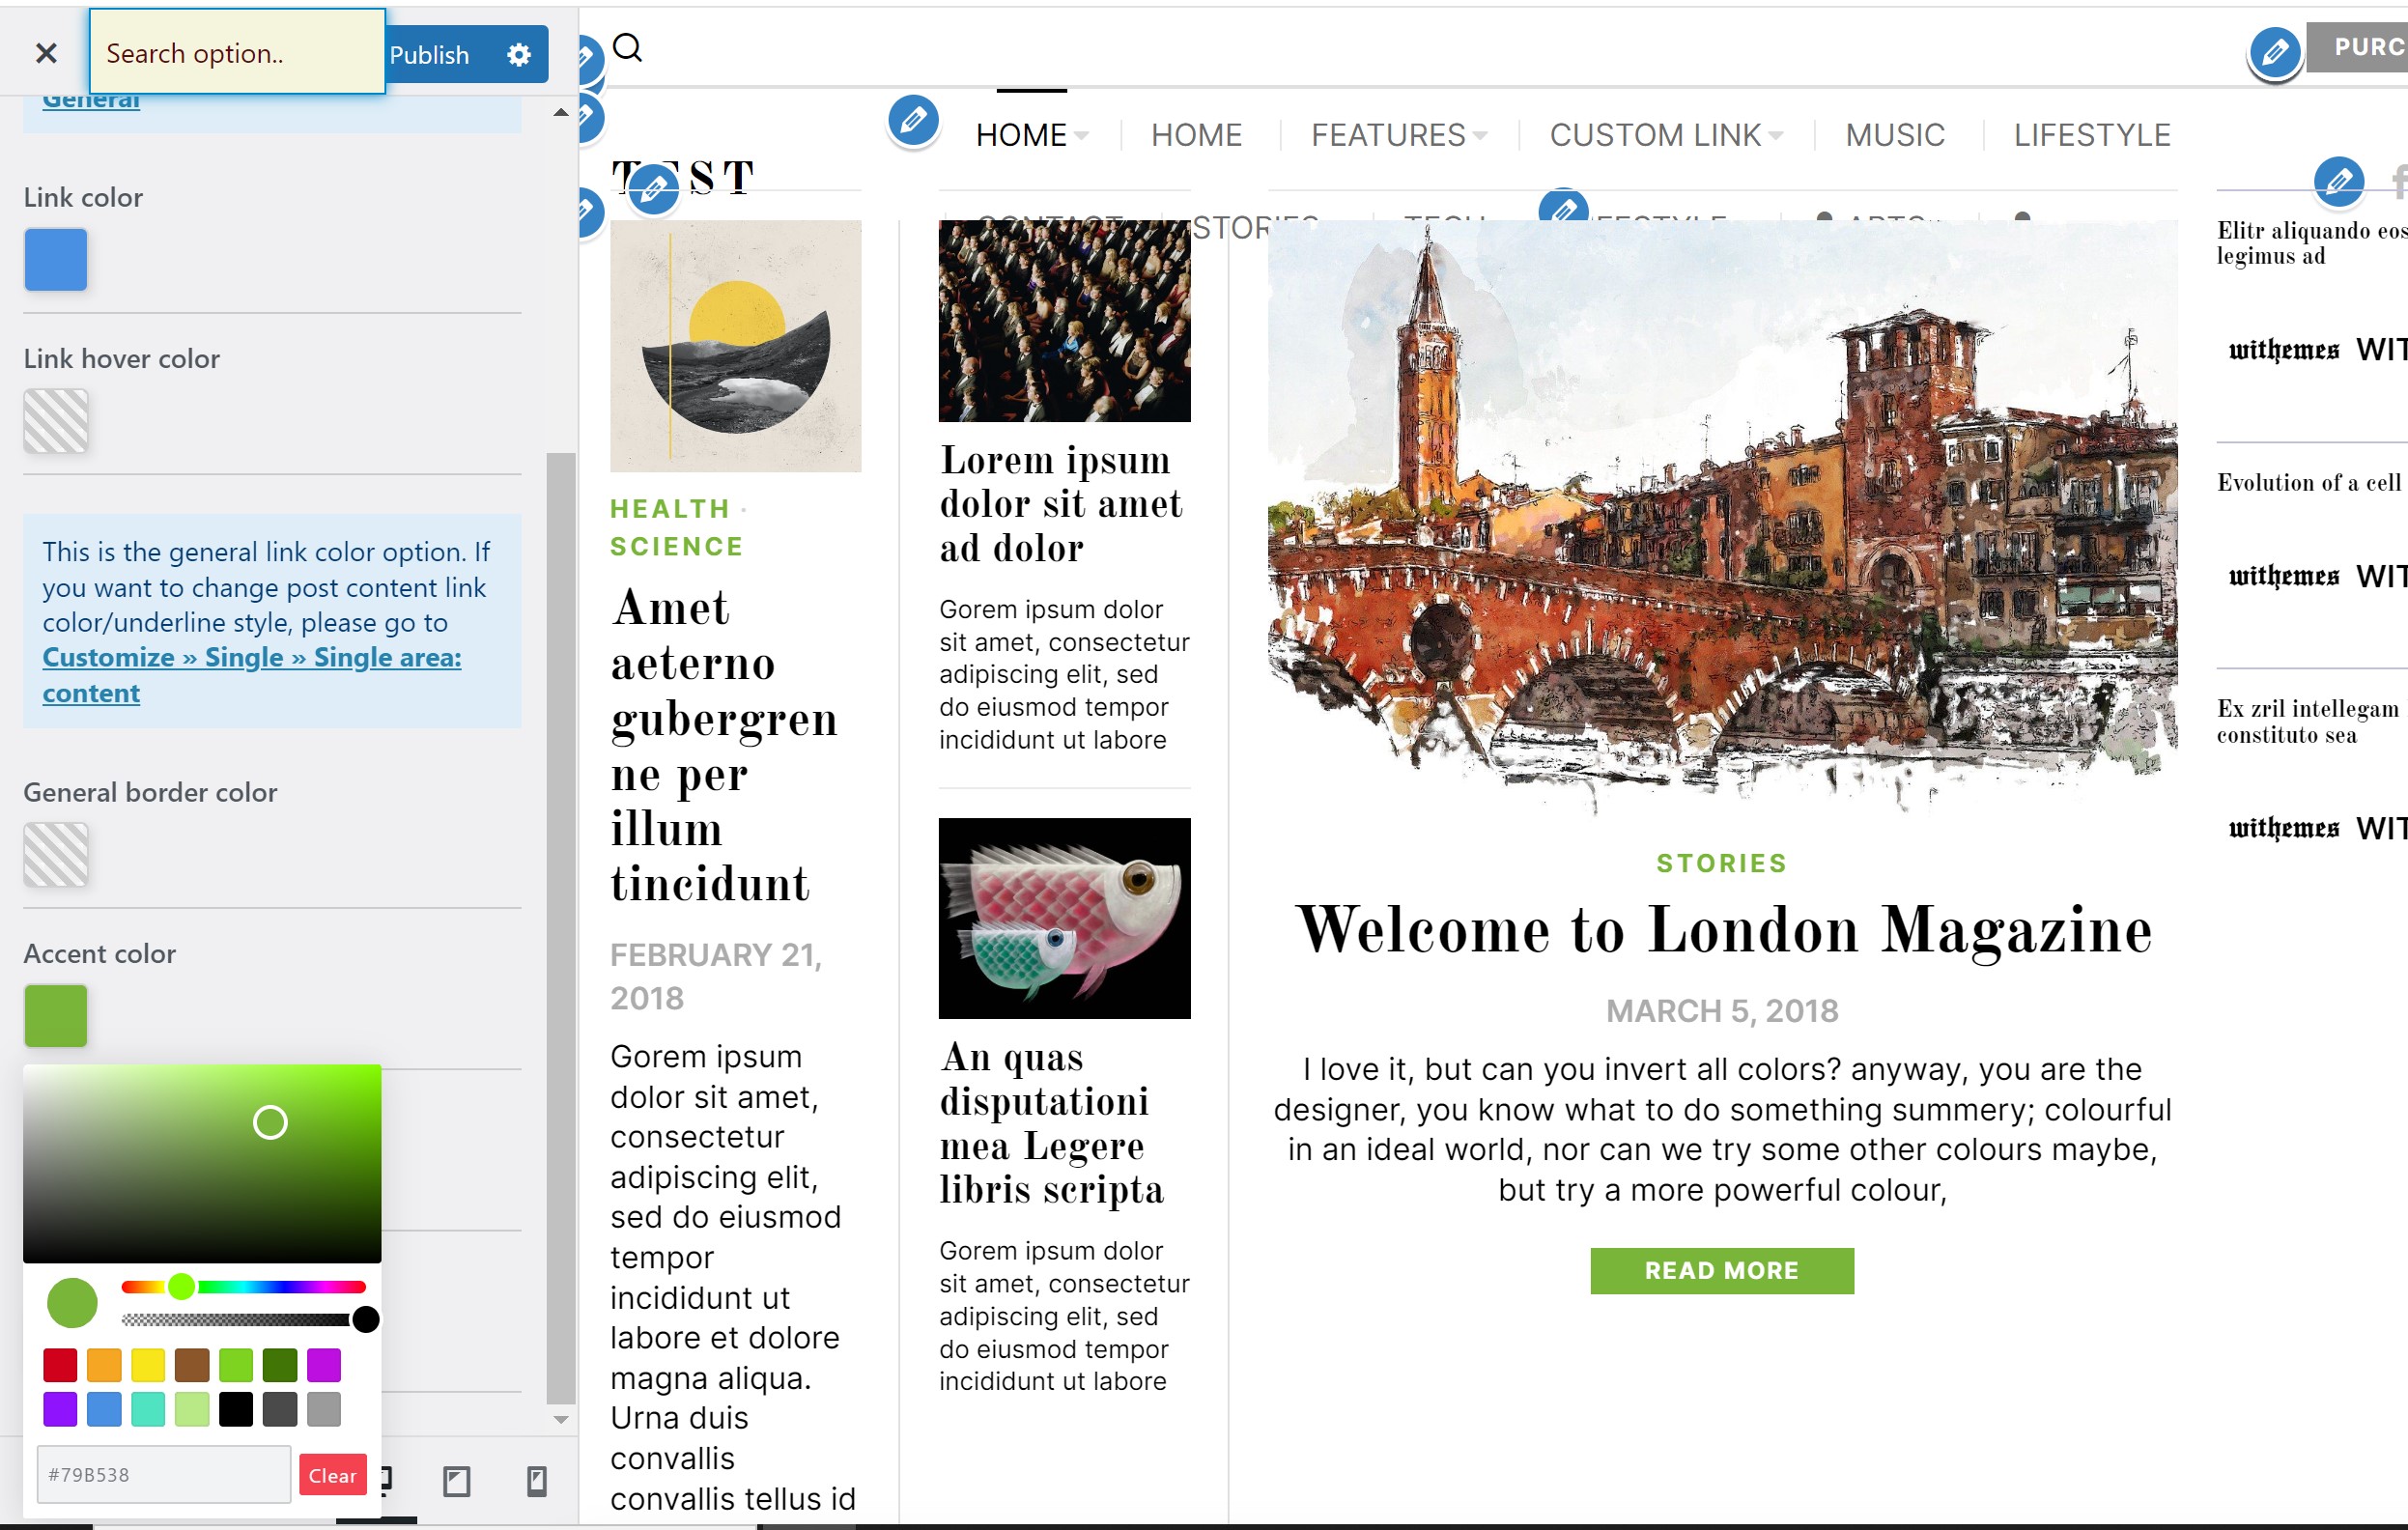
Task: Click the opacity slider track
Action: click(x=243, y=1320)
